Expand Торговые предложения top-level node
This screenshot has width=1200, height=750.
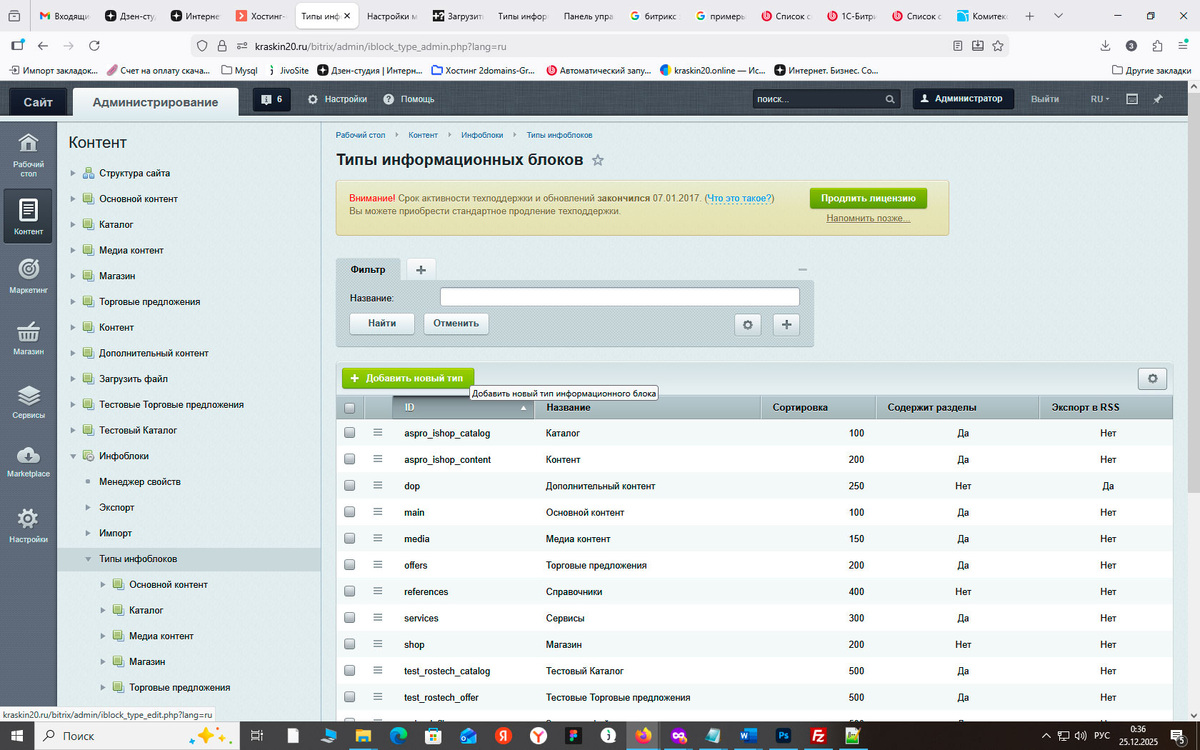coord(72,301)
